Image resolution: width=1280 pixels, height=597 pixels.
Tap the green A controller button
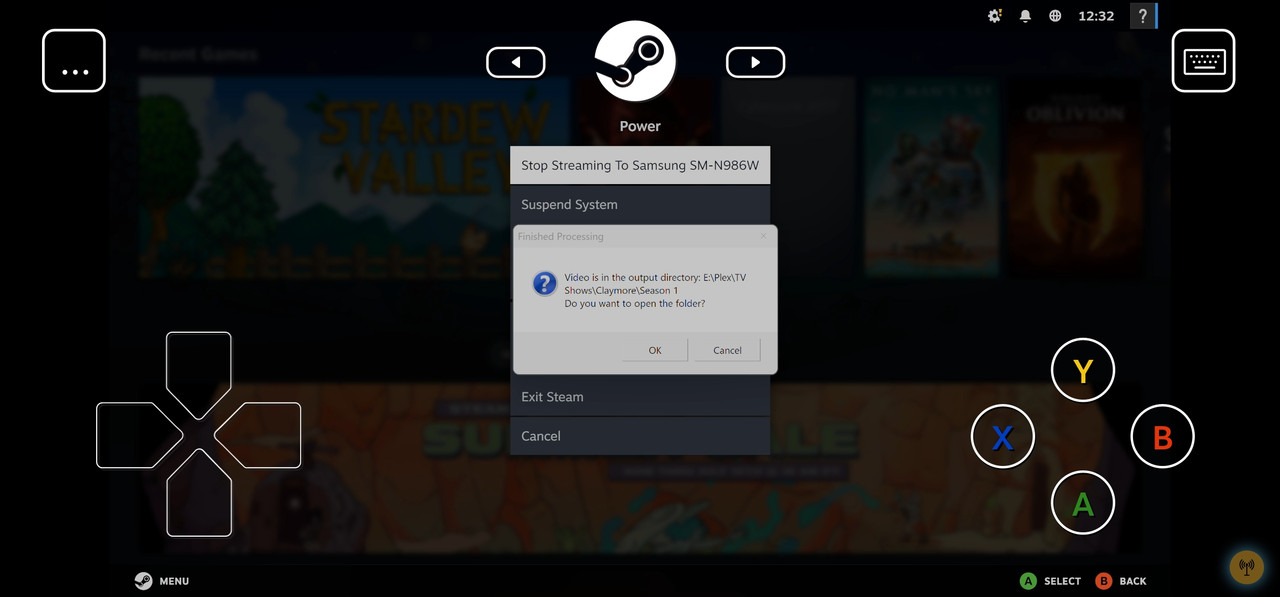pos(1083,503)
